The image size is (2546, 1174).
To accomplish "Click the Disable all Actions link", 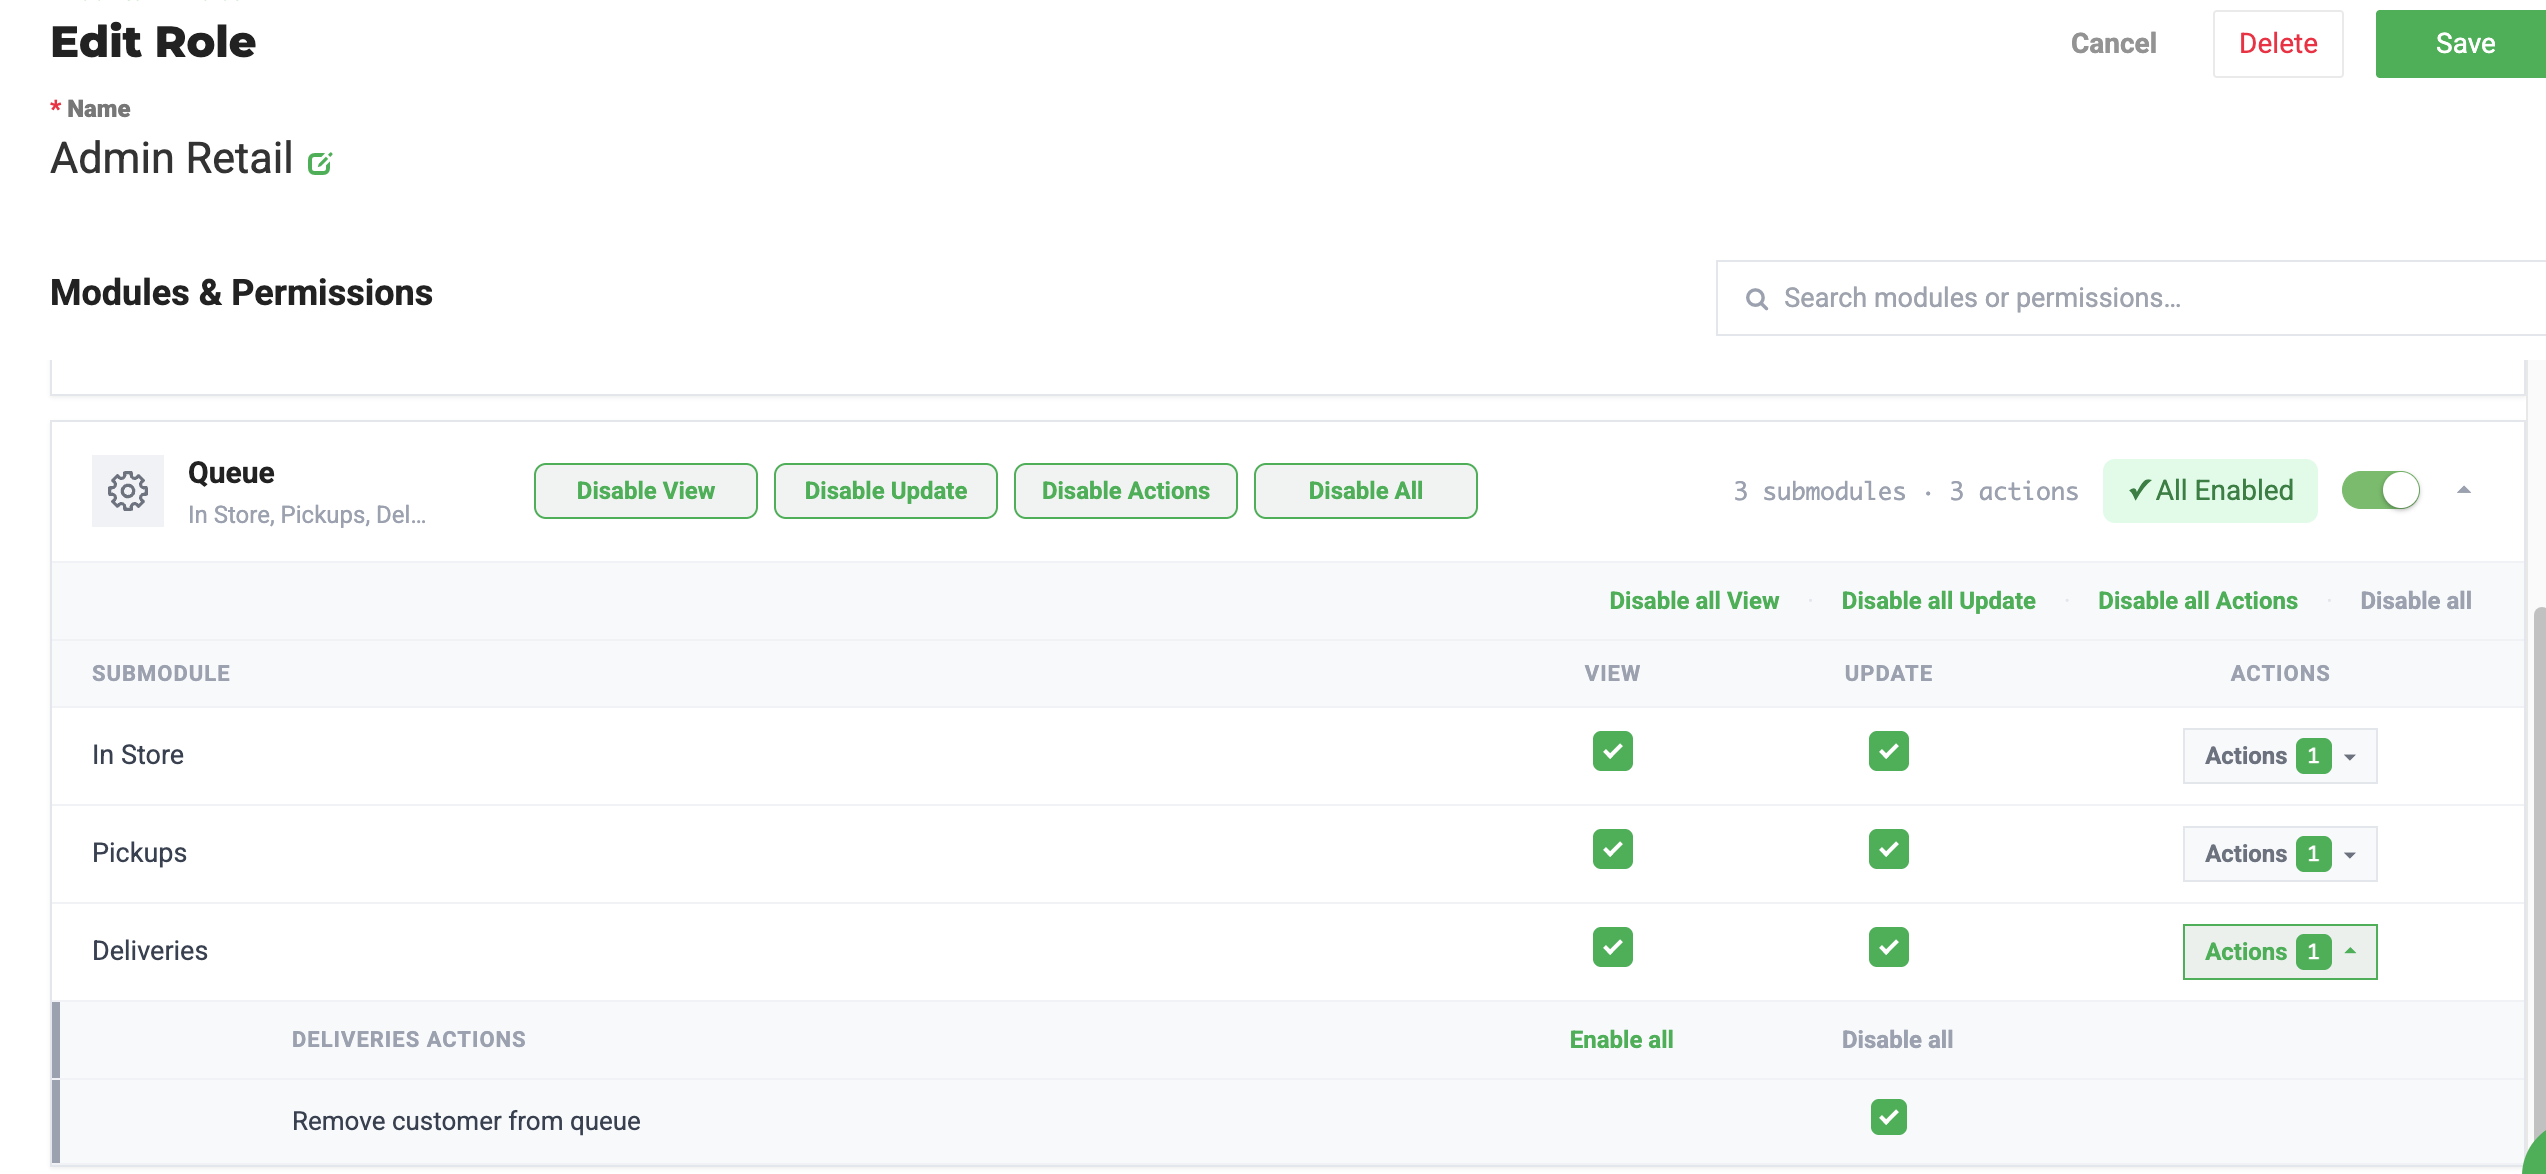I will click(x=2198, y=601).
